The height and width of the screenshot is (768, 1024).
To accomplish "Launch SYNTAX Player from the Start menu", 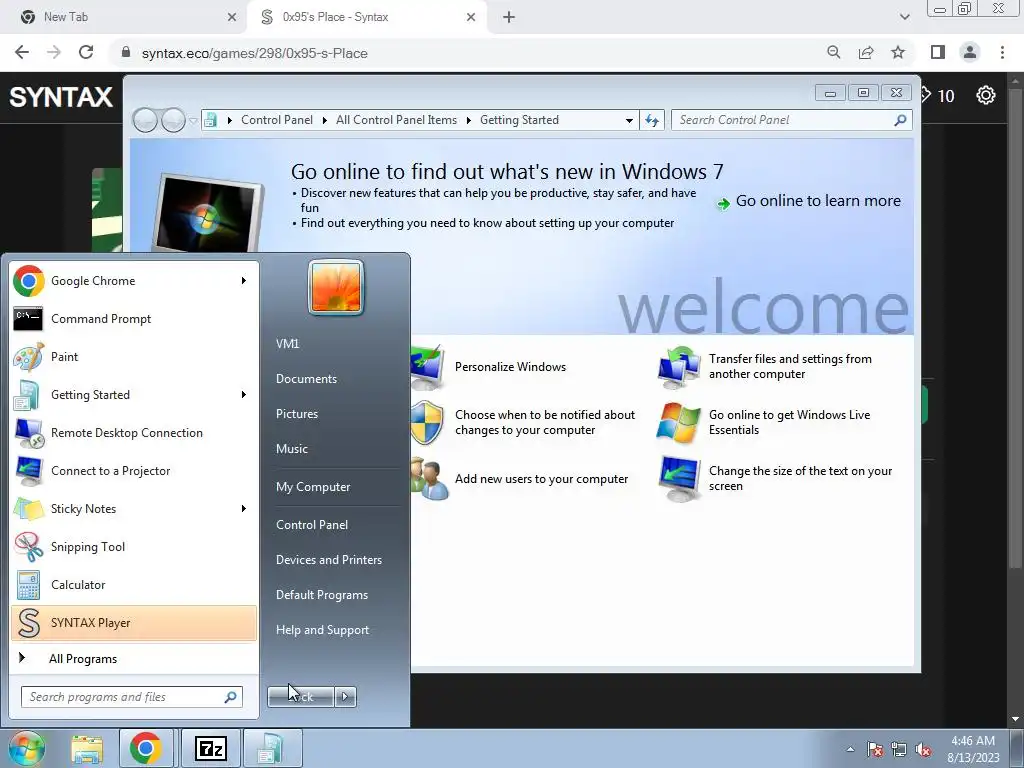I will coord(134,622).
